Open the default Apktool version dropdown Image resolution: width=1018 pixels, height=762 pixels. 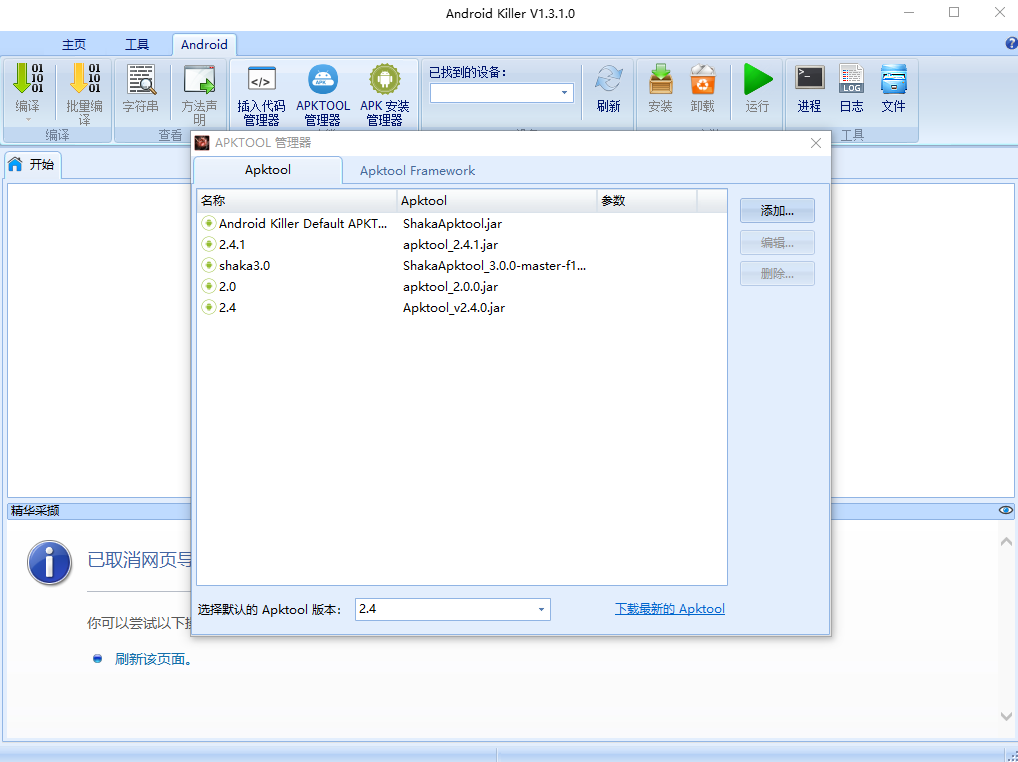pos(541,609)
